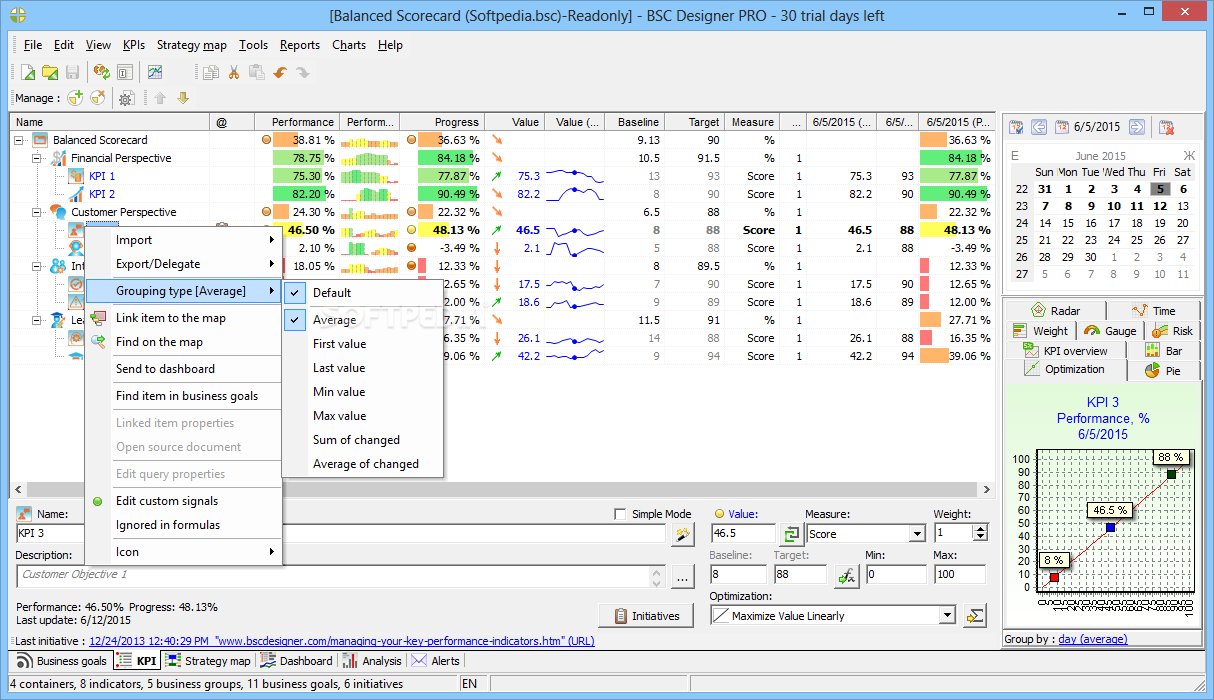1214x700 pixels.
Task: Click the Cut scissors icon
Action: pos(233,72)
